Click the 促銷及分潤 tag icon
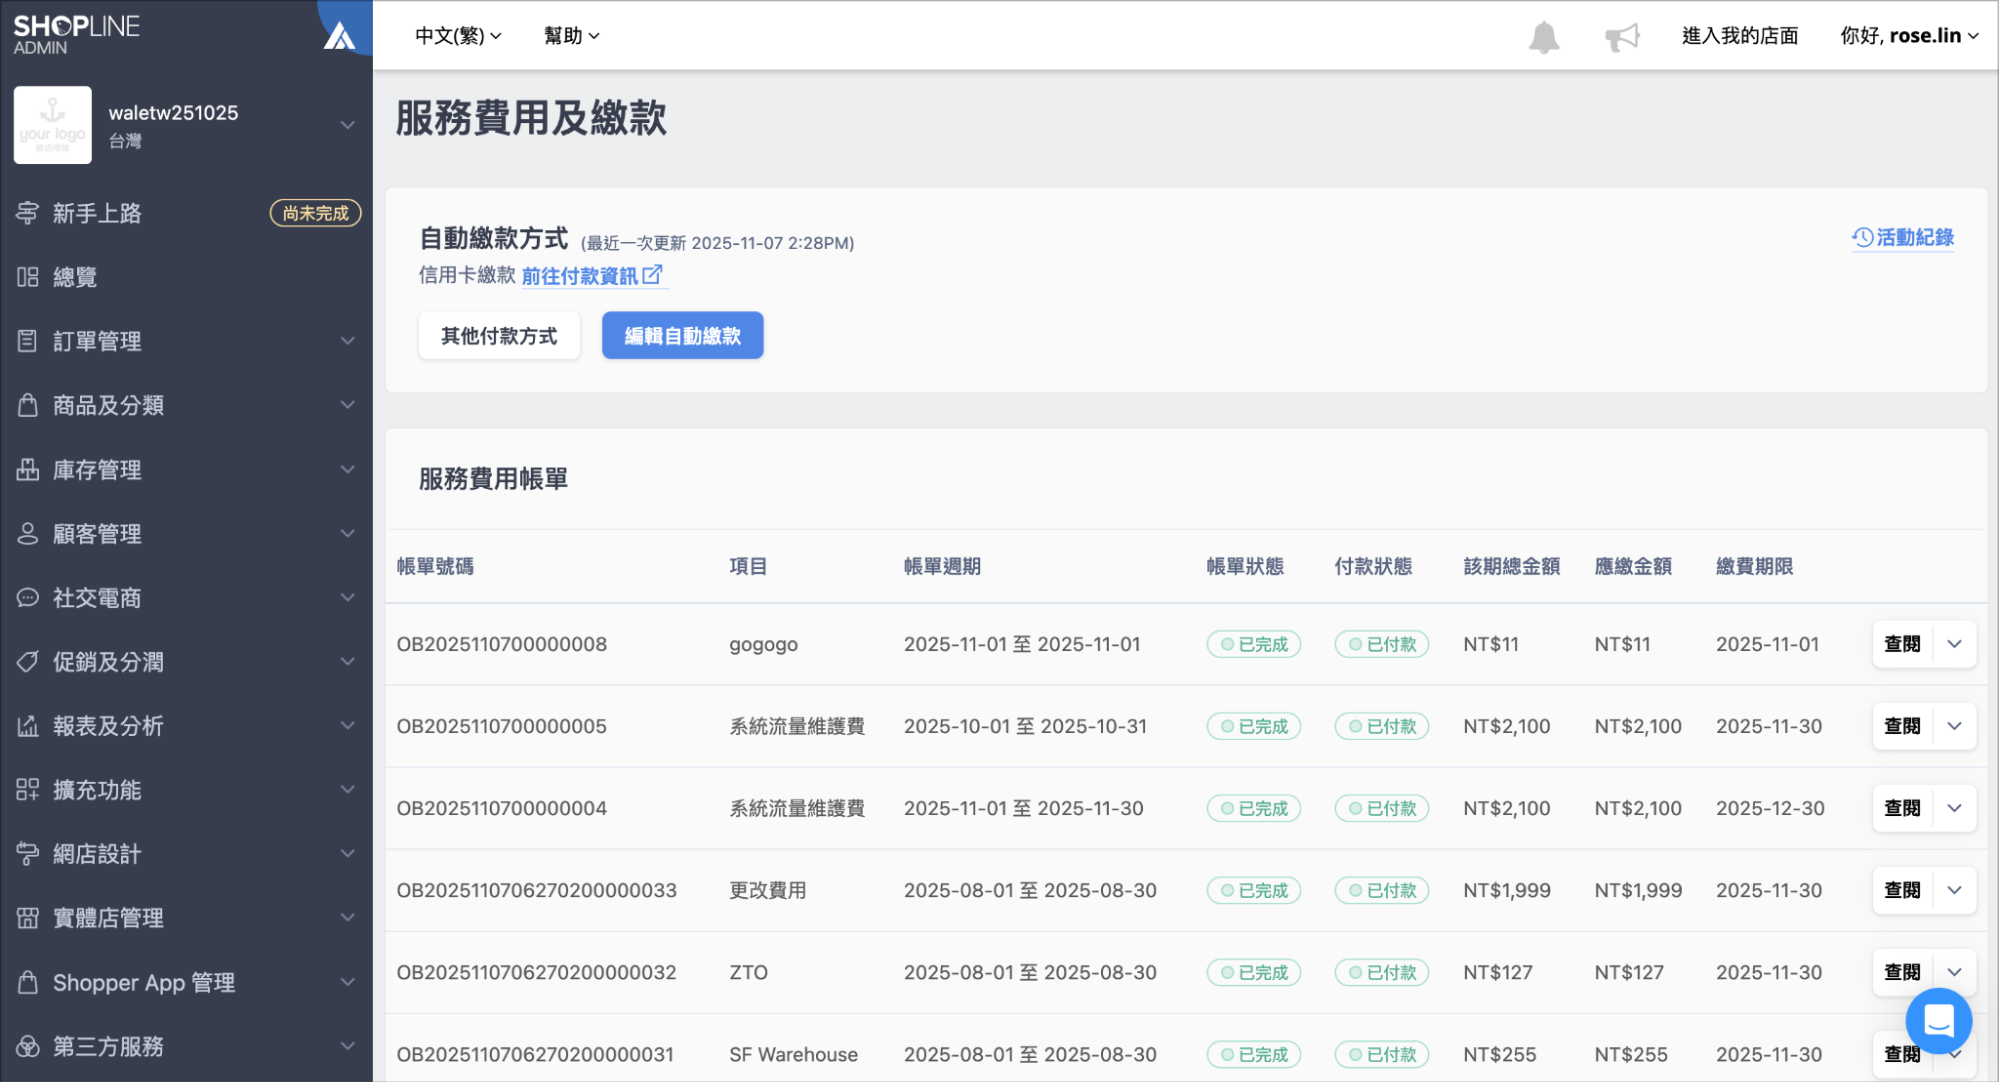The image size is (1999, 1083). (27, 662)
